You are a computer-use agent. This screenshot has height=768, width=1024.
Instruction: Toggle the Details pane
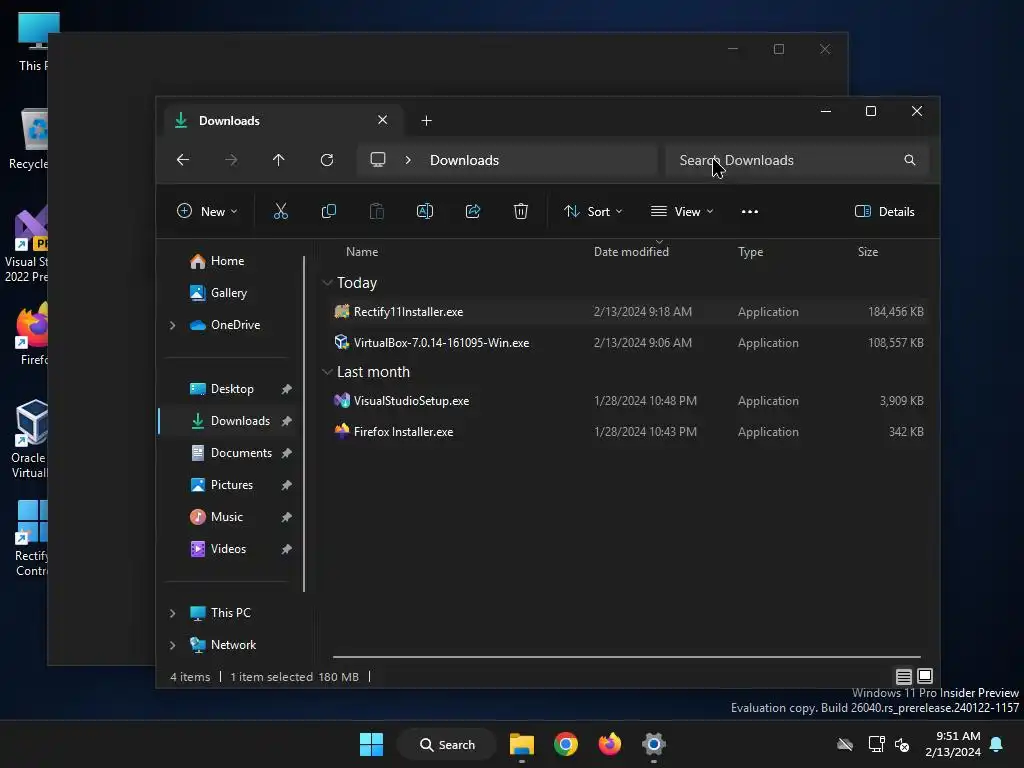885,212
